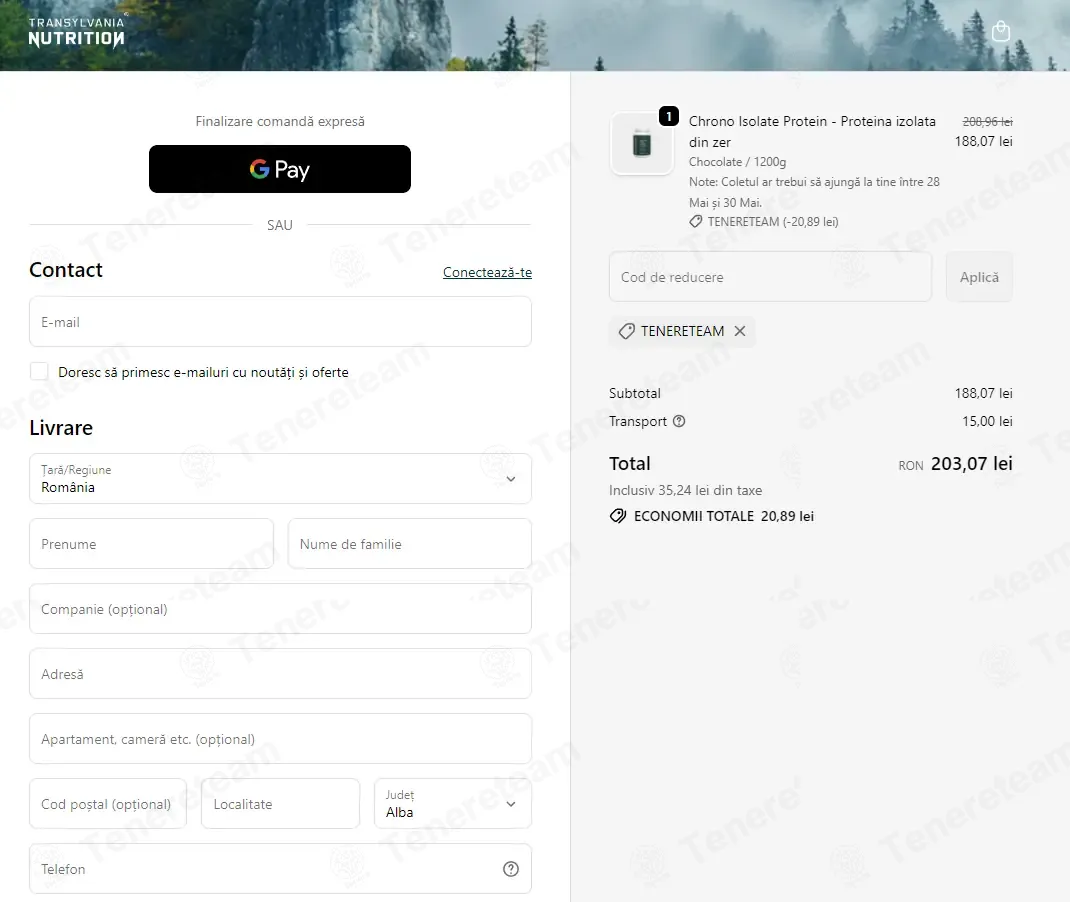Click the Transport cost 15,00 lei

point(987,421)
